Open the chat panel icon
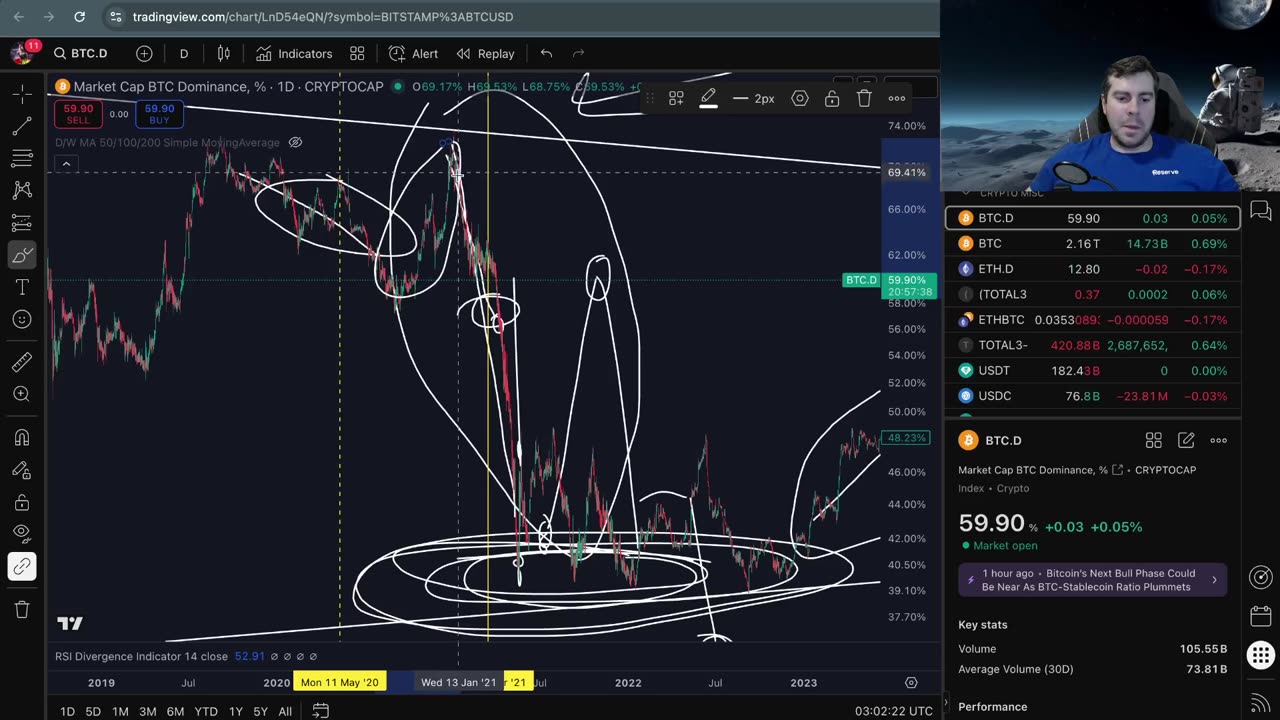This screenshot has height=720, width=1280. tap(1261, 211)
